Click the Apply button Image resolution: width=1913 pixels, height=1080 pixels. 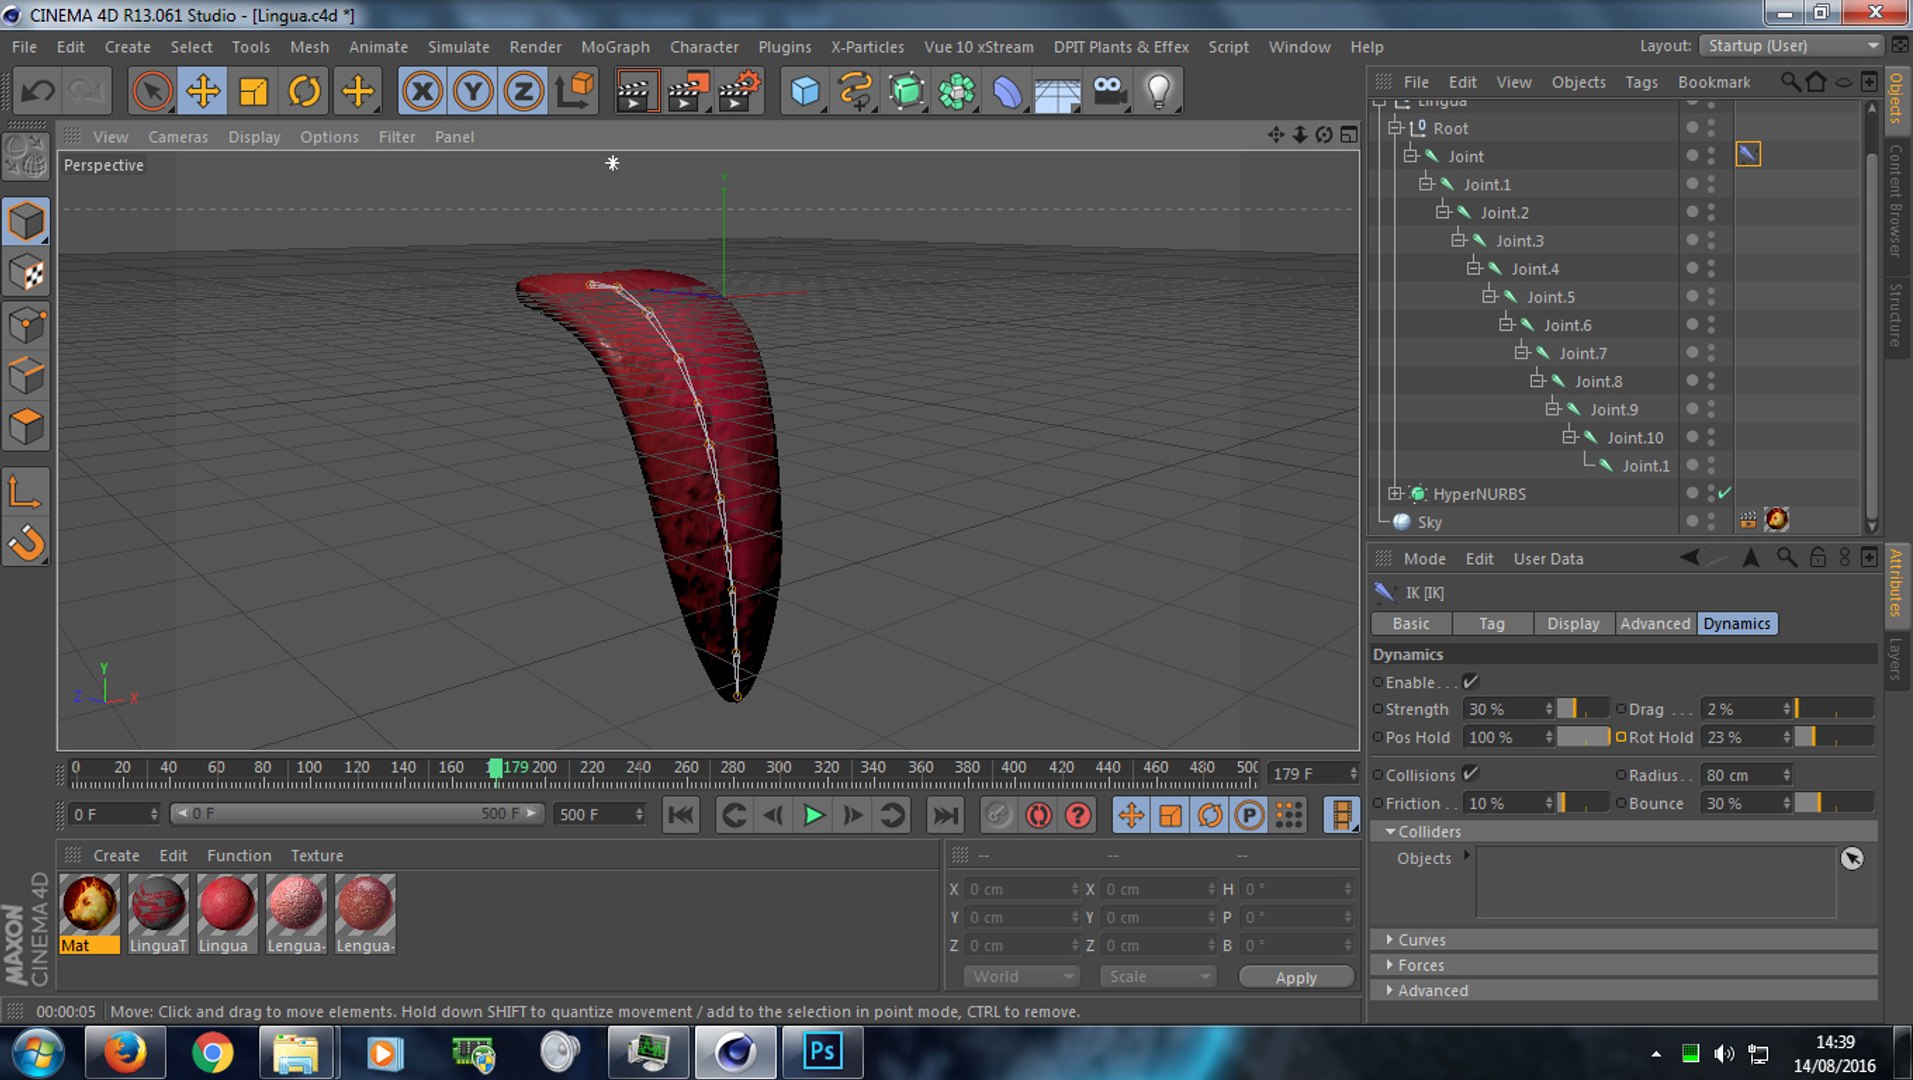(x=1296, y=978)
